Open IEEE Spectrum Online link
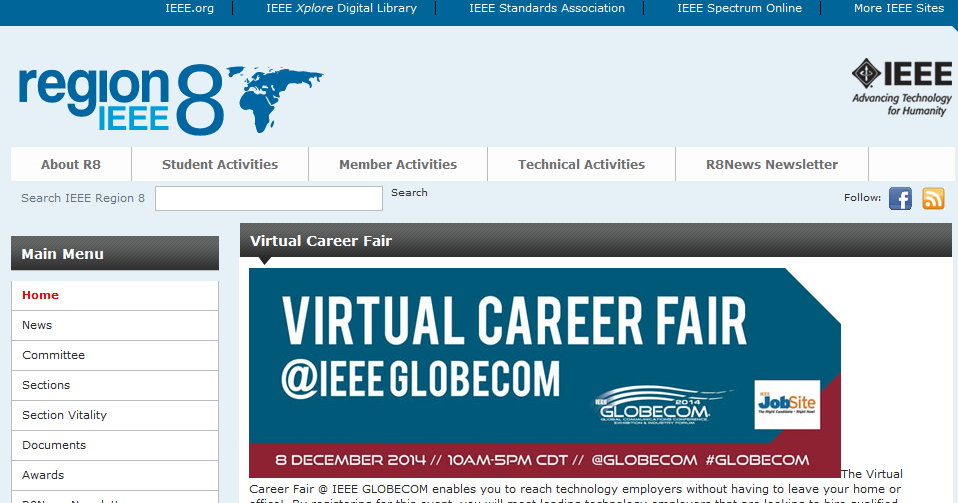Screen dimensions: 958x503 739,8
